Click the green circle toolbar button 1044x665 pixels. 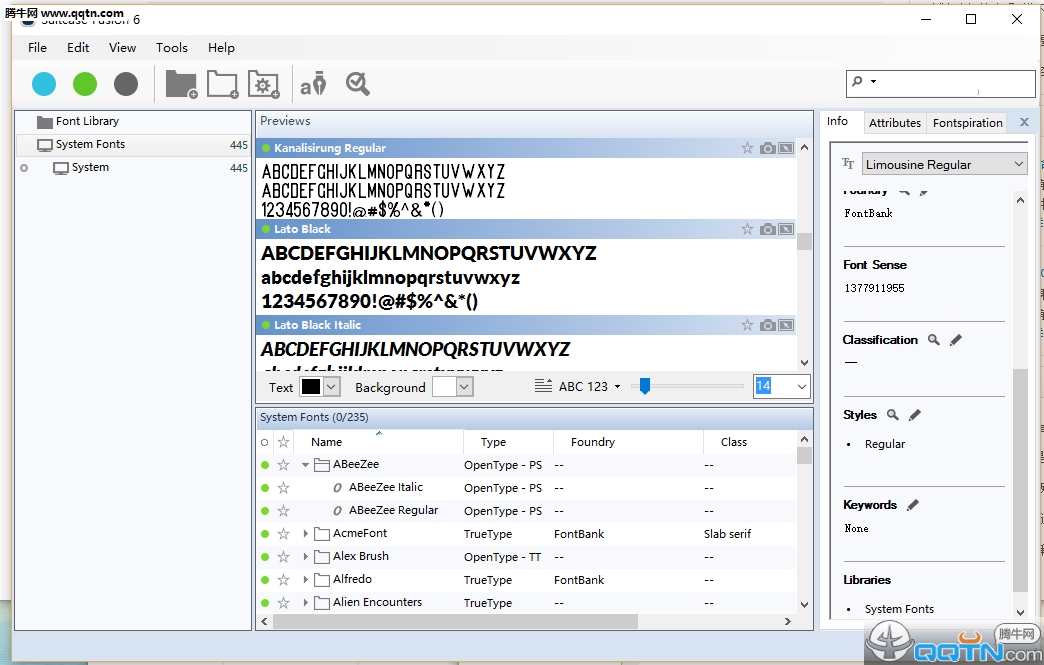tap(85, 84)
